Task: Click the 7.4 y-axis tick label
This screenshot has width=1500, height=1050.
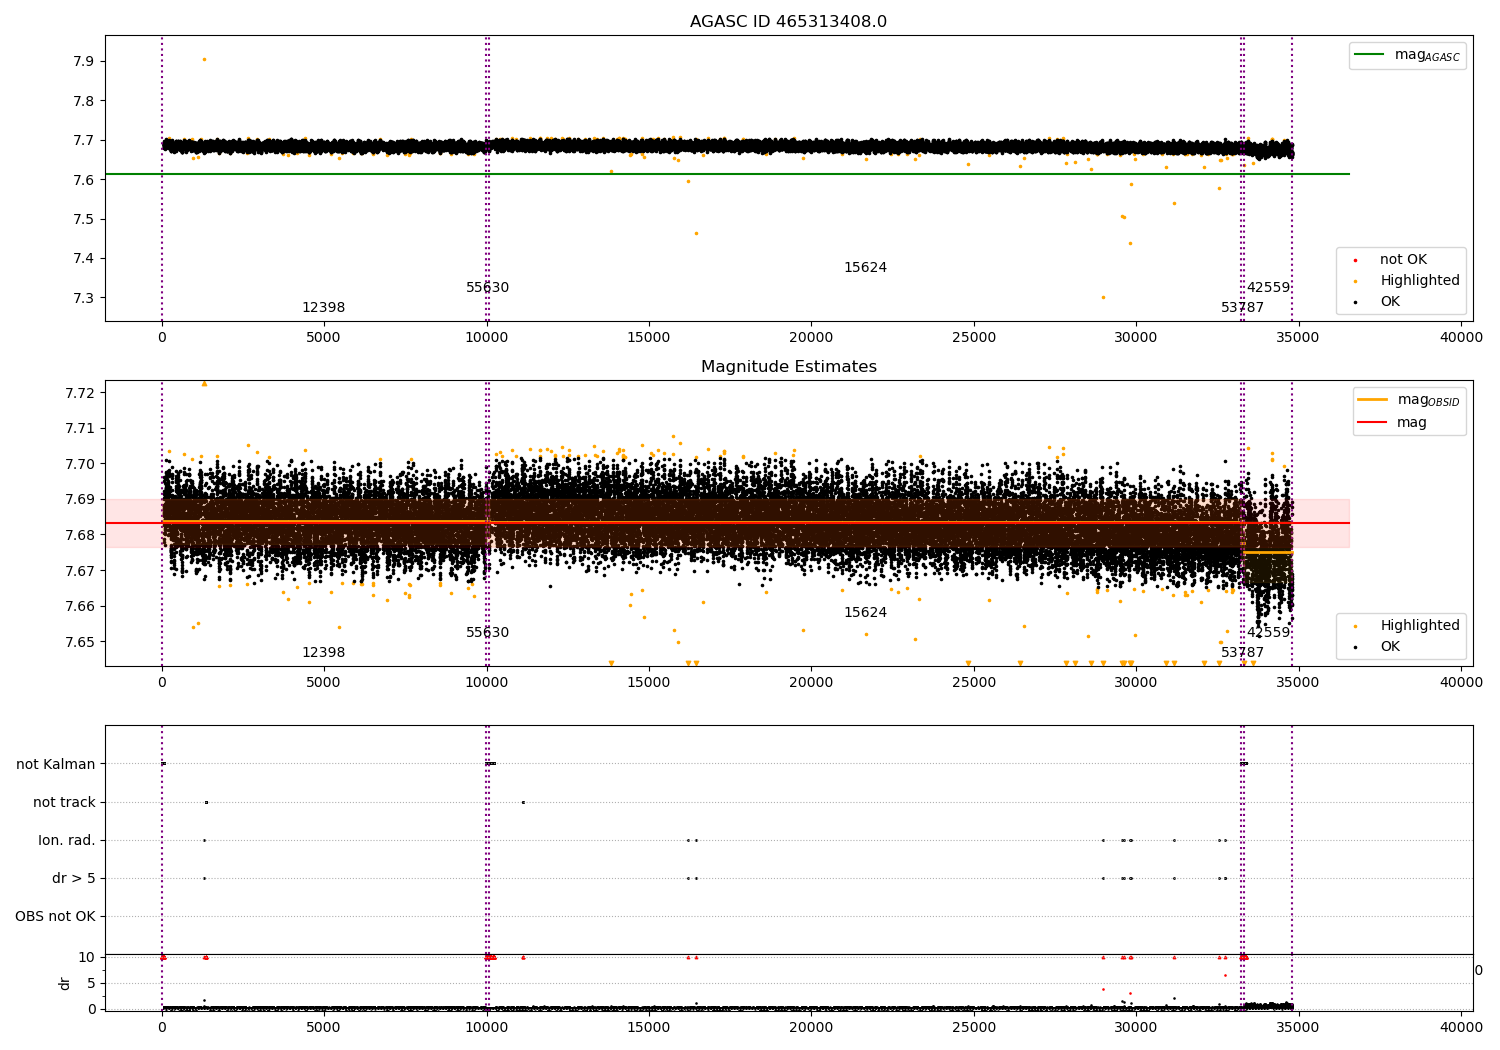Action: (x=84, y=259)
